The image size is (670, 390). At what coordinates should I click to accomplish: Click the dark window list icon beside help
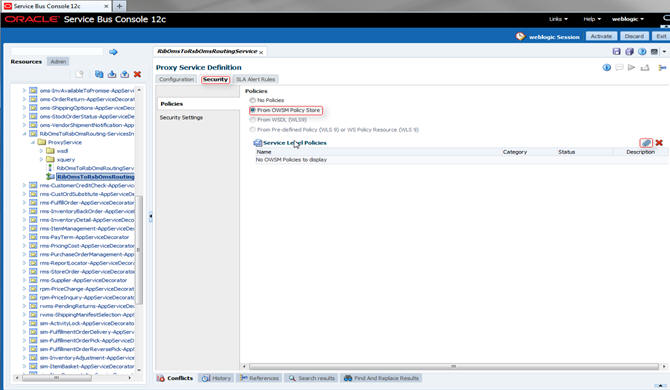click(x=654, y=52)
